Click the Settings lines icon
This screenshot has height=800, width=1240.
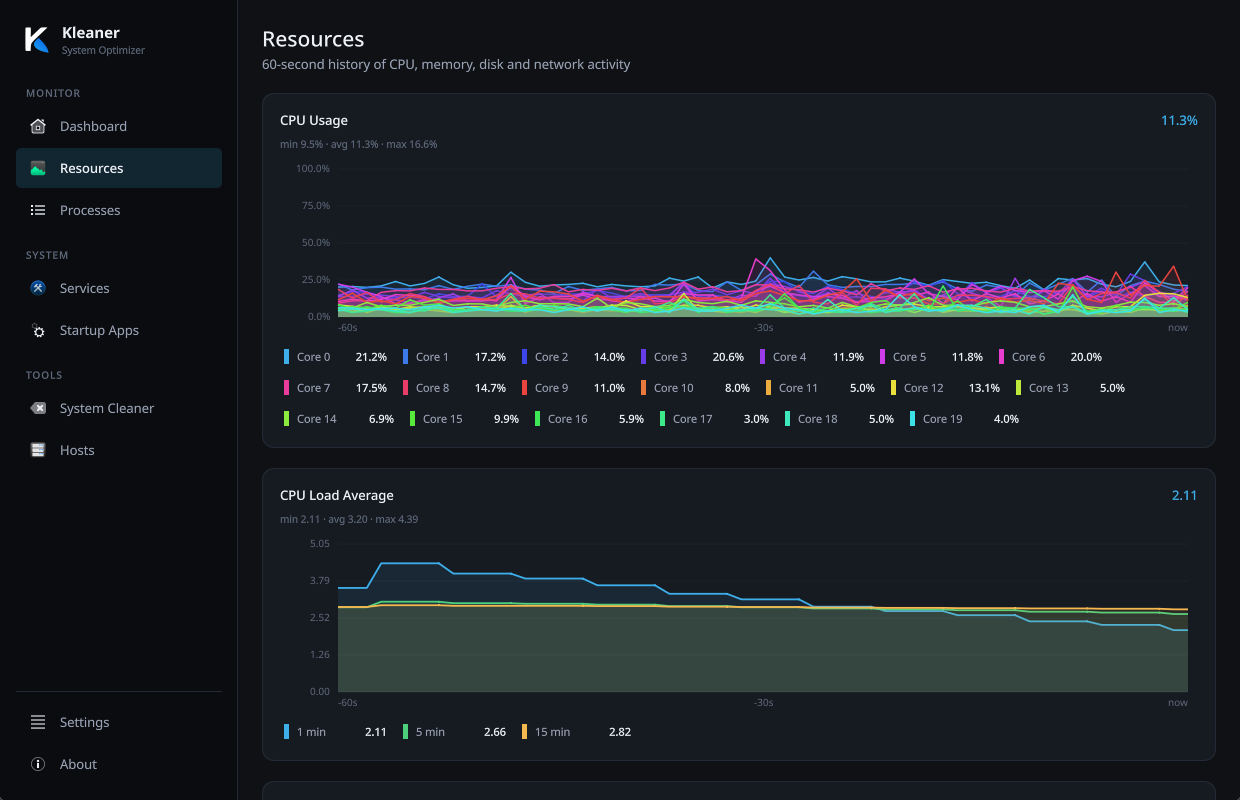[38, 722]
